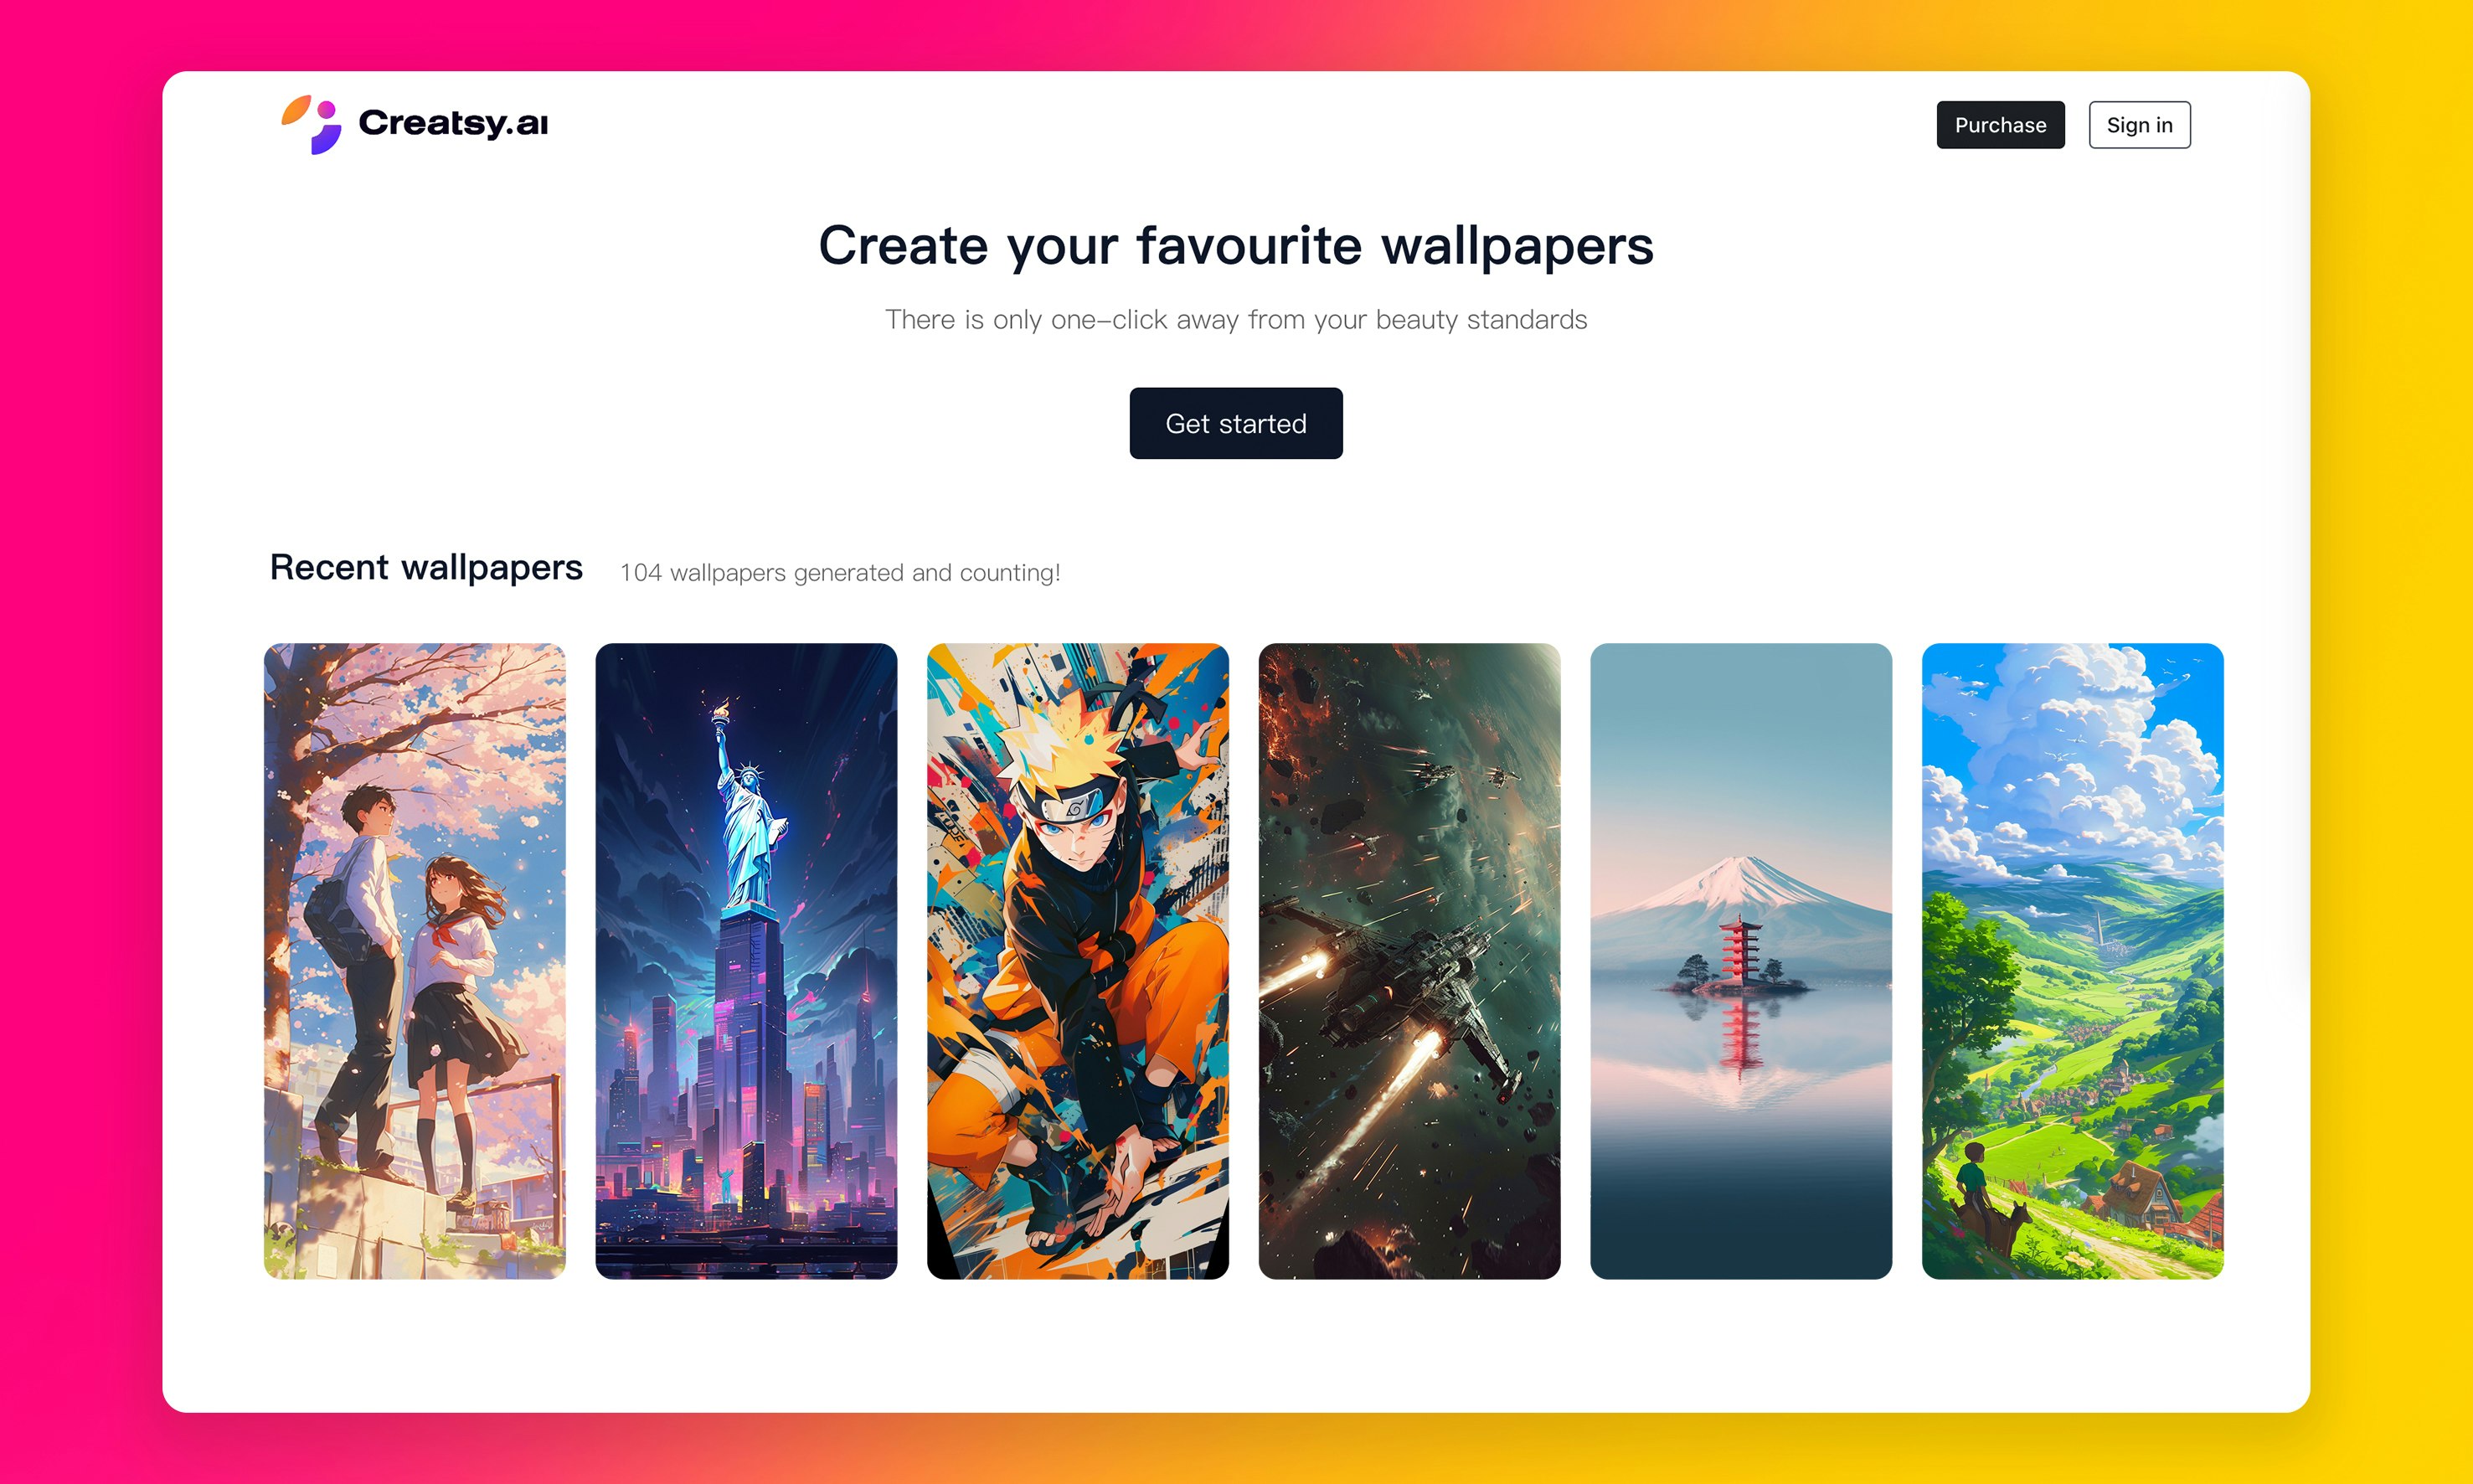Click the Sign in button
This screenshot has height=1484, width=2473.
click(x=2139, y=125)
